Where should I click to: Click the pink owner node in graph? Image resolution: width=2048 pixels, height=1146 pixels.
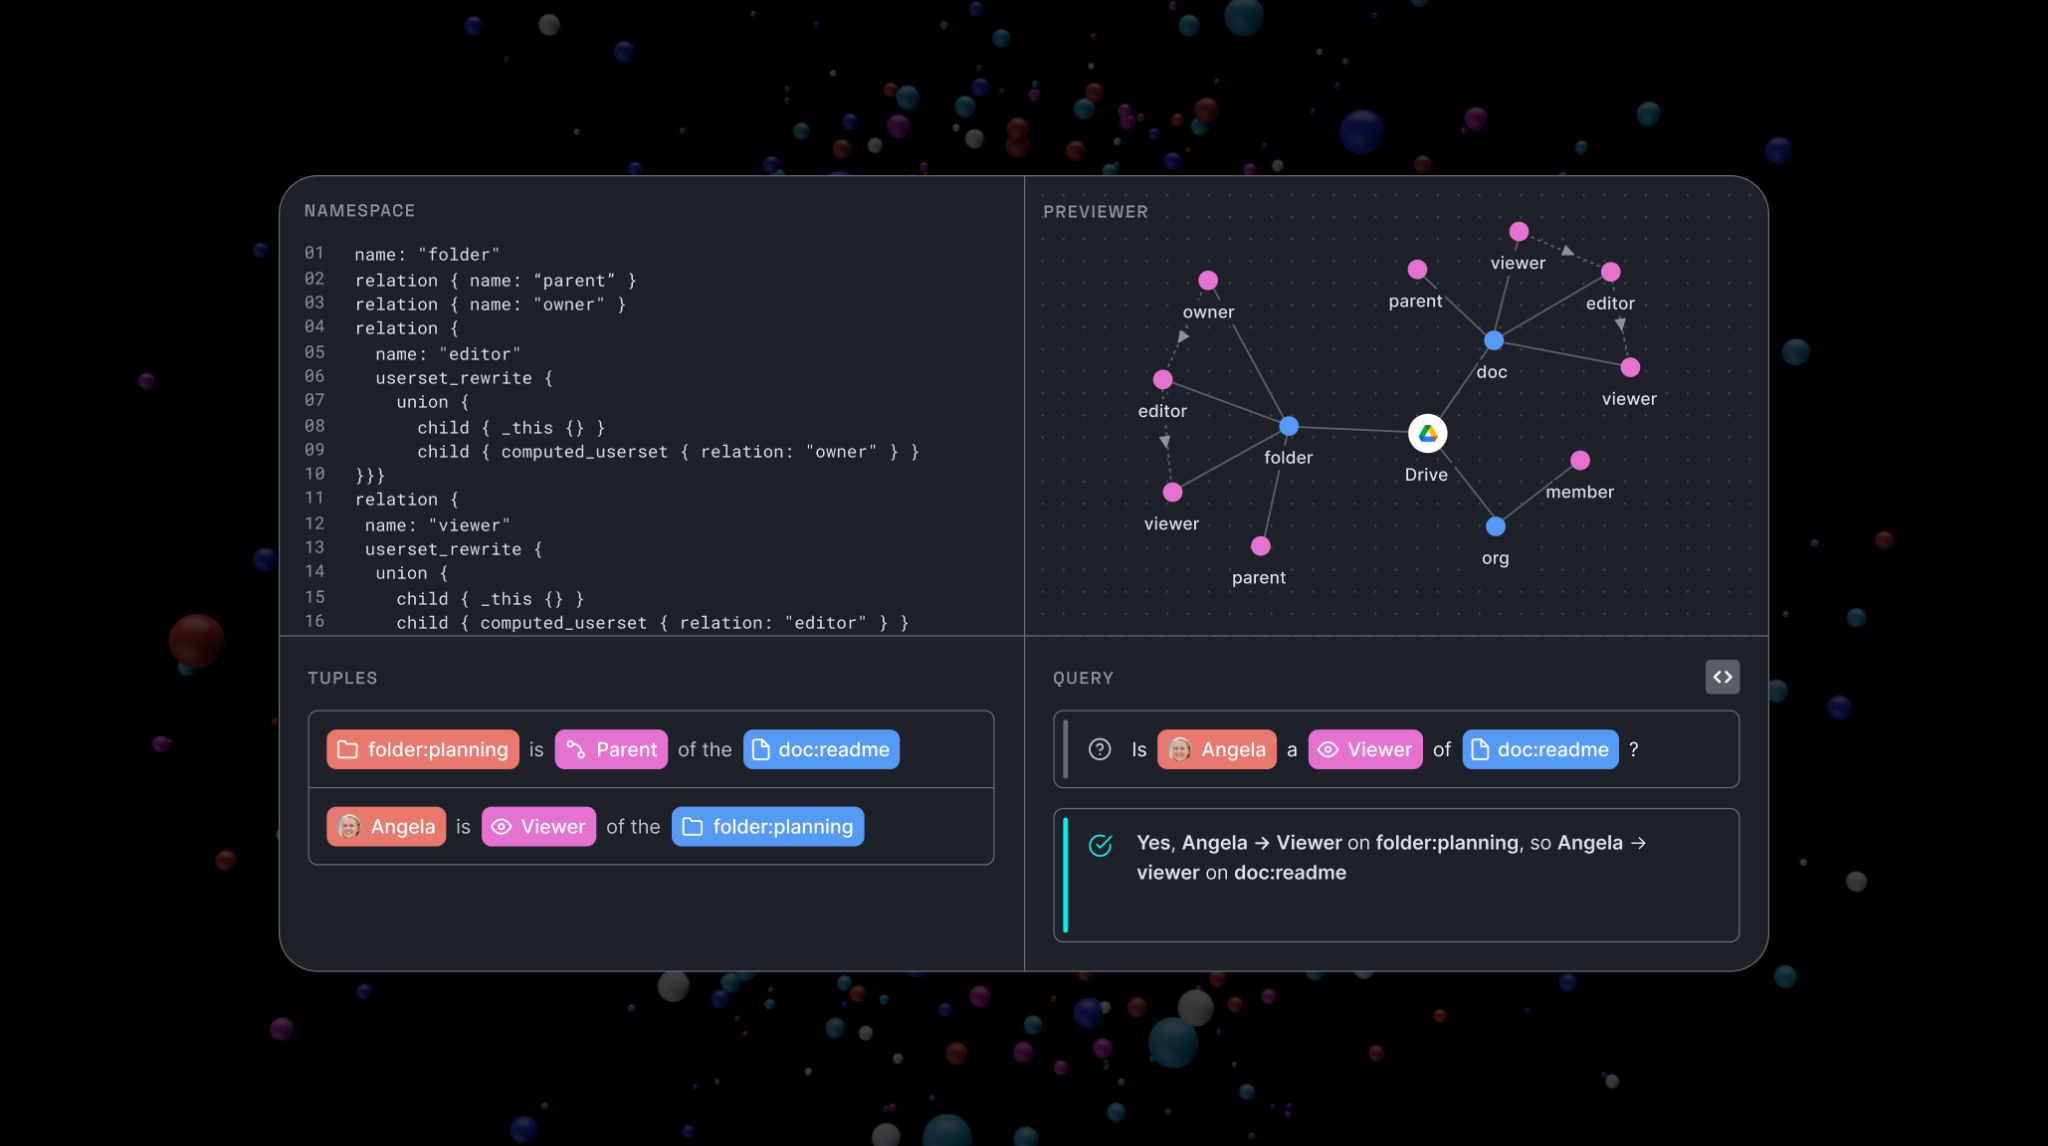pyautogui.click(x=1208, y=280)
